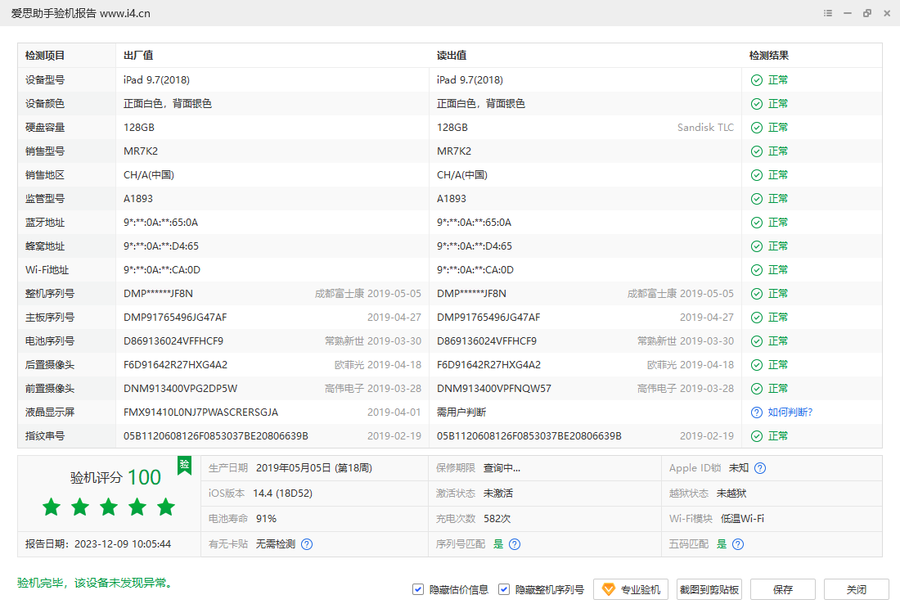Click the 专业验机 button

pyautogui.click(x=630, y=590)
